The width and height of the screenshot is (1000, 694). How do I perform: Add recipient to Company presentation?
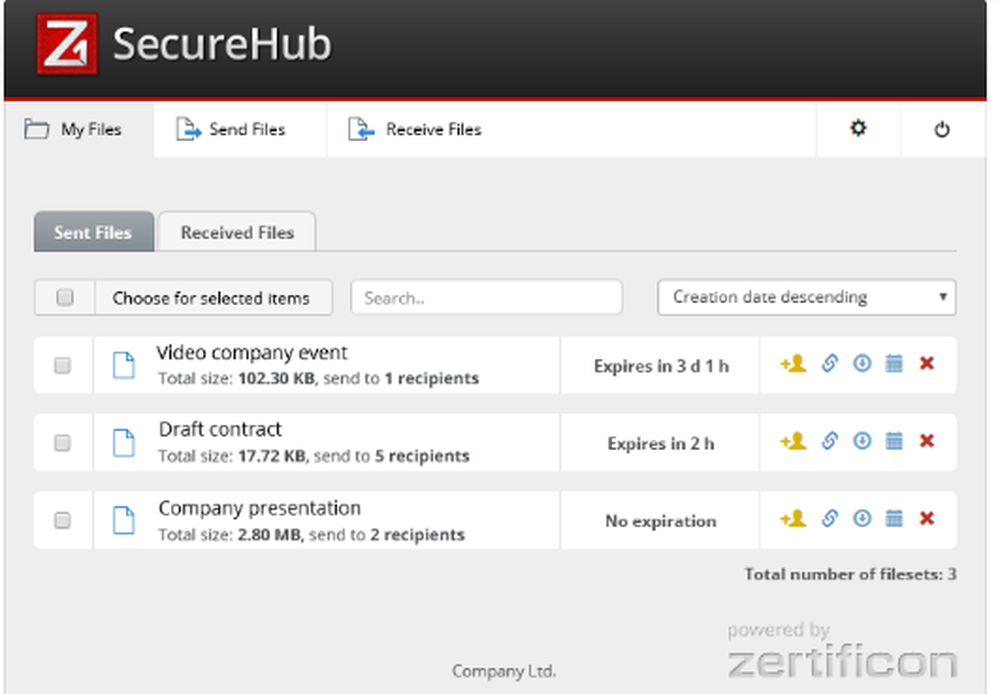click(793, 519)
